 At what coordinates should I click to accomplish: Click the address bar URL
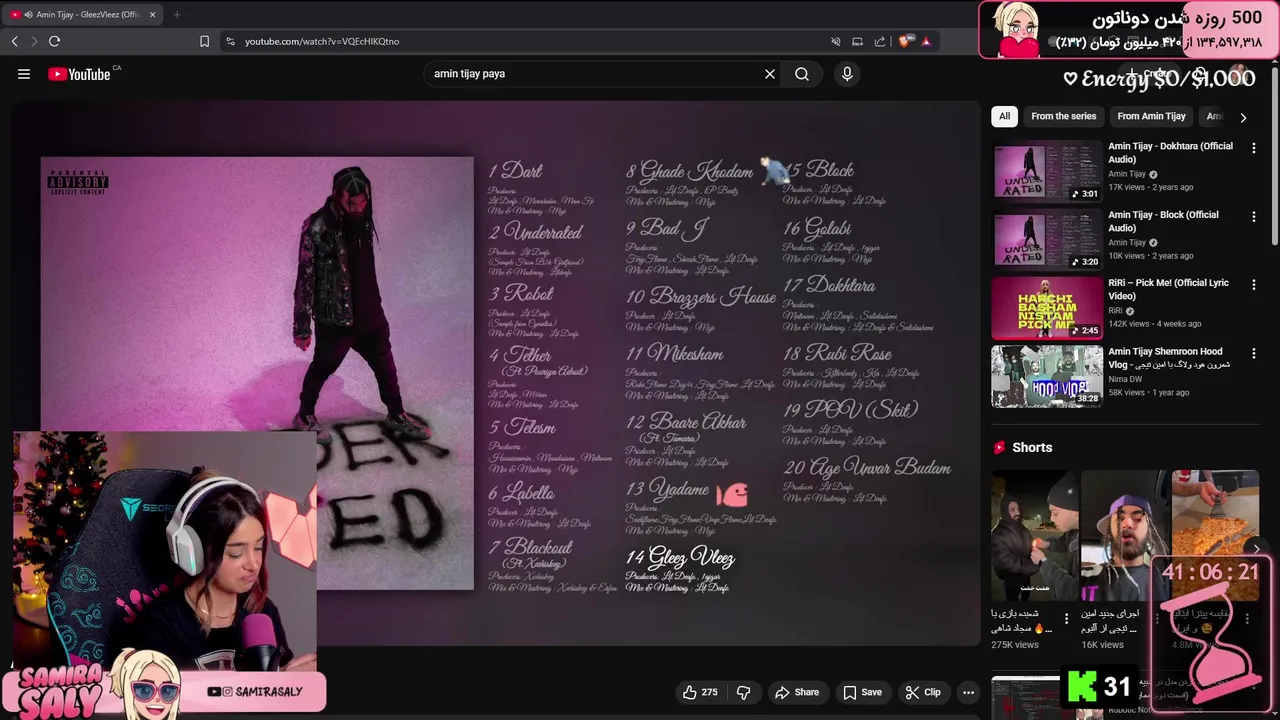click(322, 41)
